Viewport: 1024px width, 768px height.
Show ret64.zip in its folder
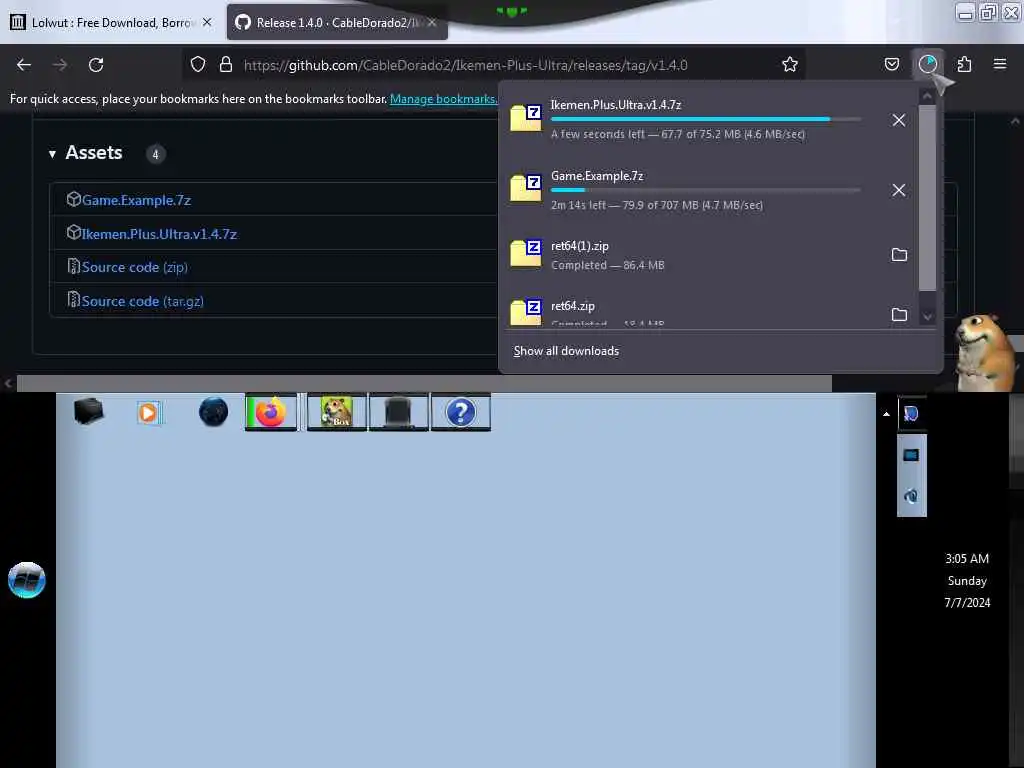pos(899,315)
